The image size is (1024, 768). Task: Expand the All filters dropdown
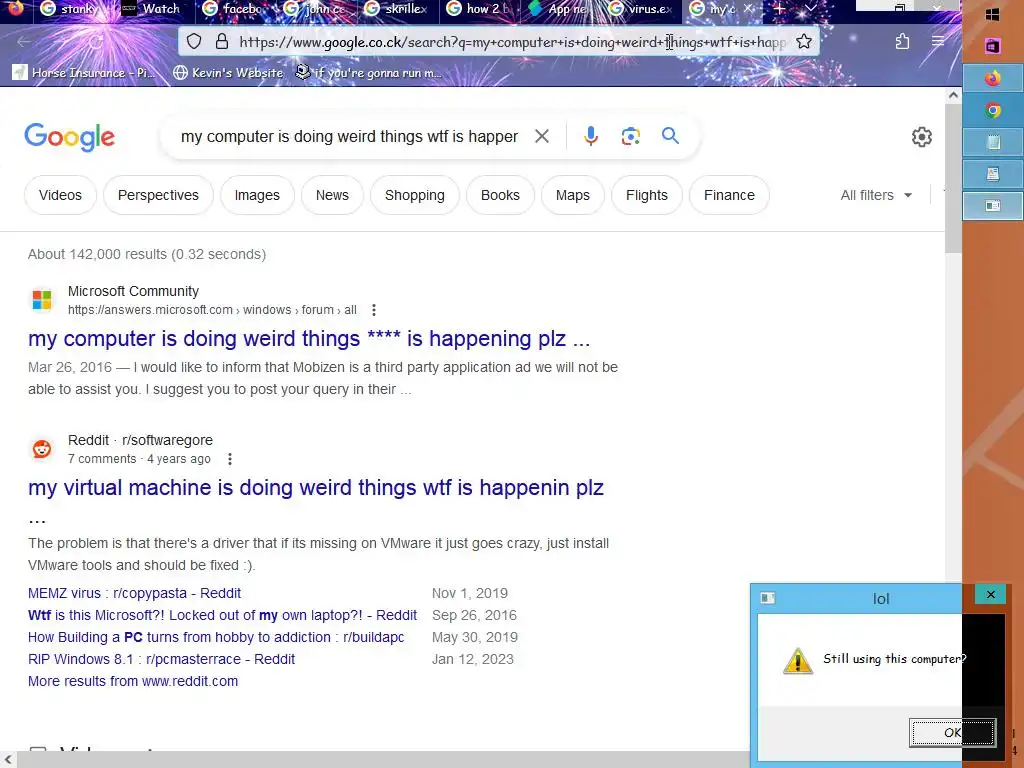(x=876, y=195)
